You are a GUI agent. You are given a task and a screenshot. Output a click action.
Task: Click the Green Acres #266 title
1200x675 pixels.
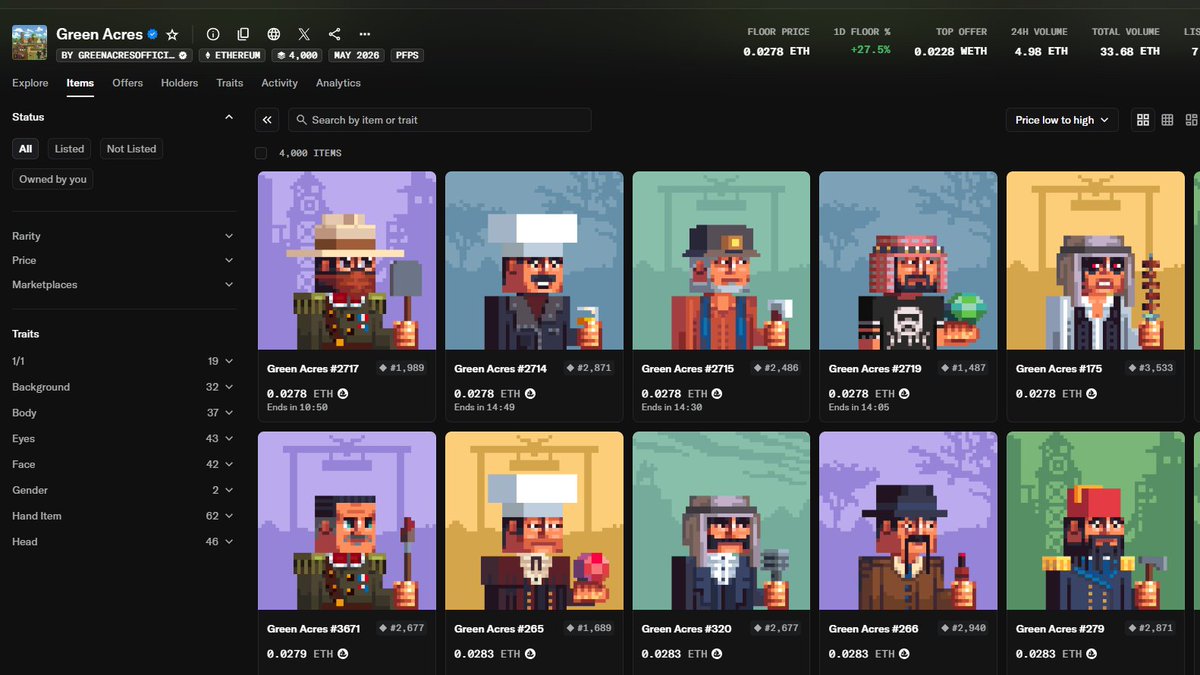(872, 629)
